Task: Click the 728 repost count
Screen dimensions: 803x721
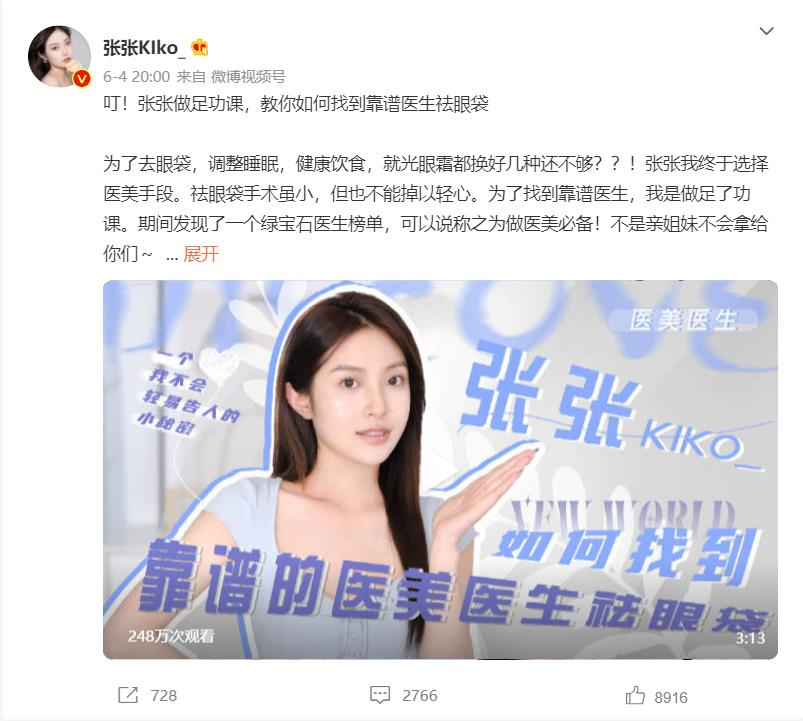Action: click(x=164, y=695)
